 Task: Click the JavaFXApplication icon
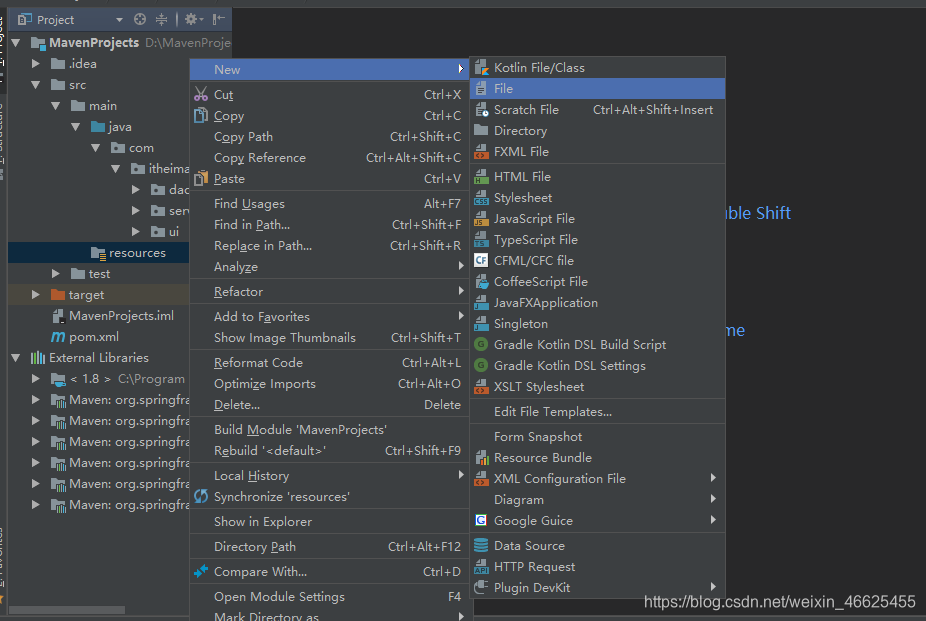(481, 303)
